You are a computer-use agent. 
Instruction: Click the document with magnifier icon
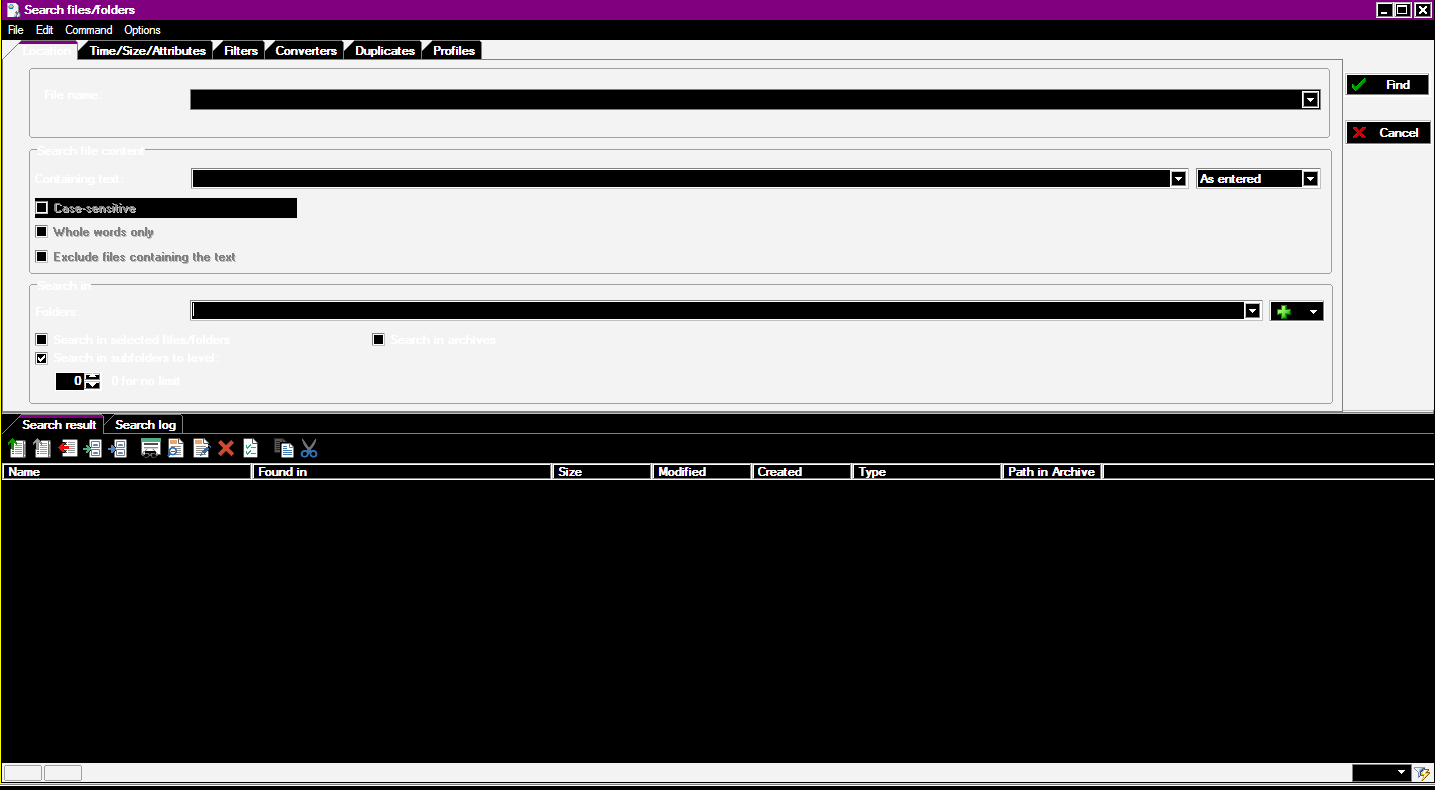coord(176,449)
